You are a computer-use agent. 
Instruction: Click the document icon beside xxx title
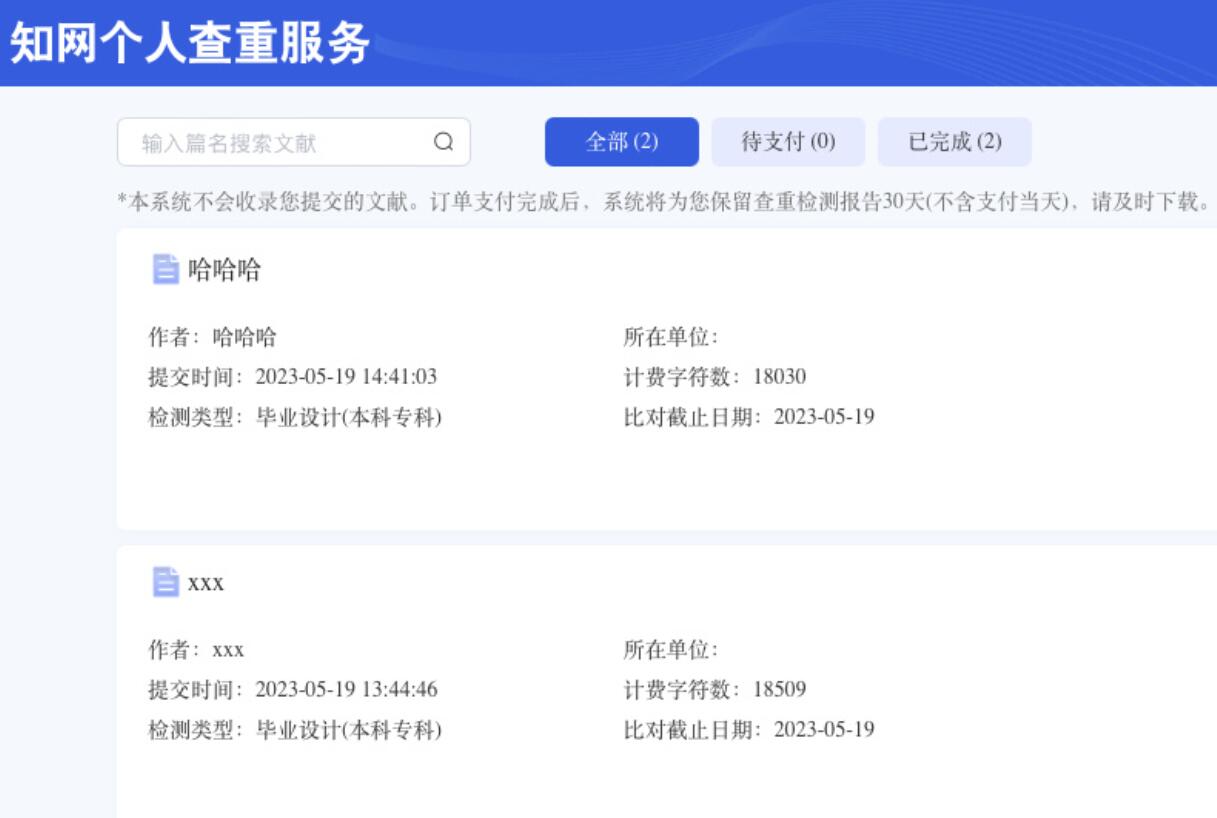coord(165,582)
